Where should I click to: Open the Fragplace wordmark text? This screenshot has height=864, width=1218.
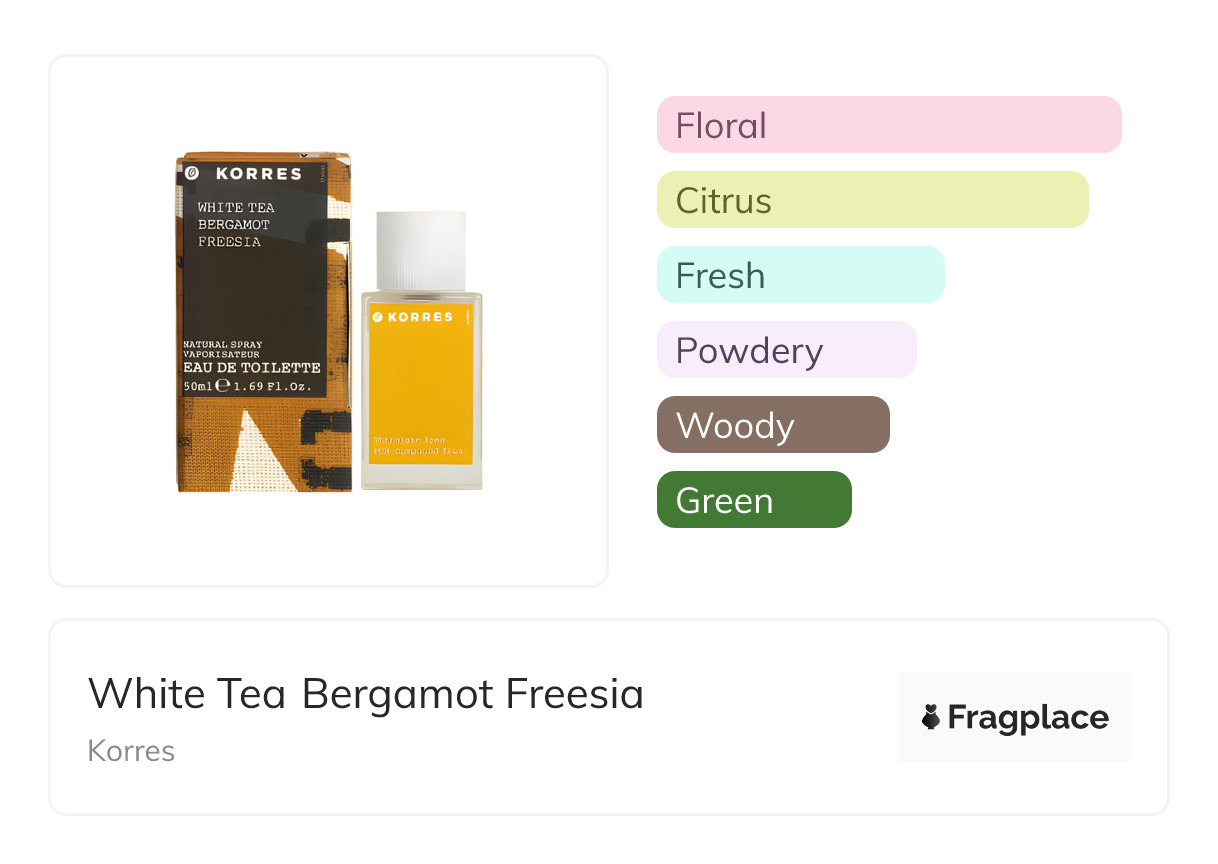coord(1028,717)
